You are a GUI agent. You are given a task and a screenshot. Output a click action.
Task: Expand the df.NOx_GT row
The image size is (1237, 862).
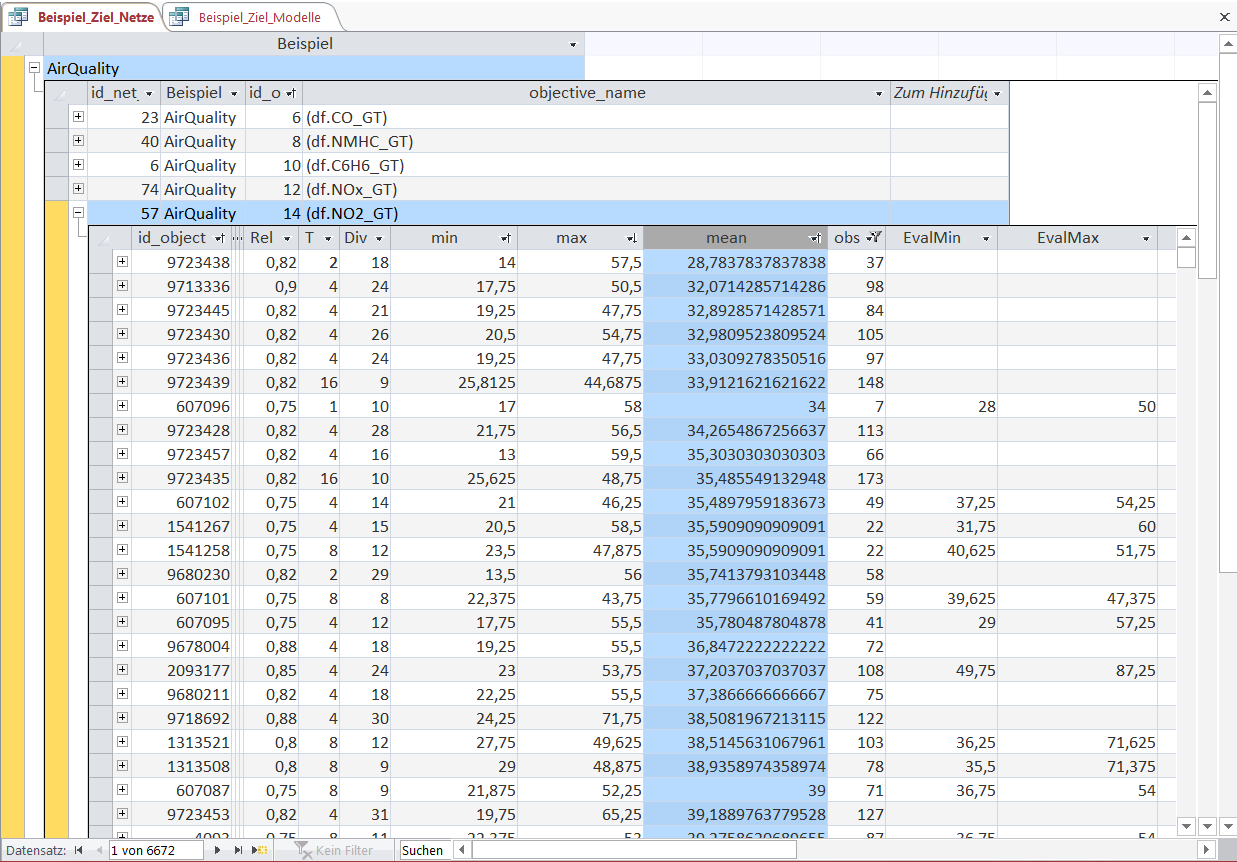(x=78, y=189)
